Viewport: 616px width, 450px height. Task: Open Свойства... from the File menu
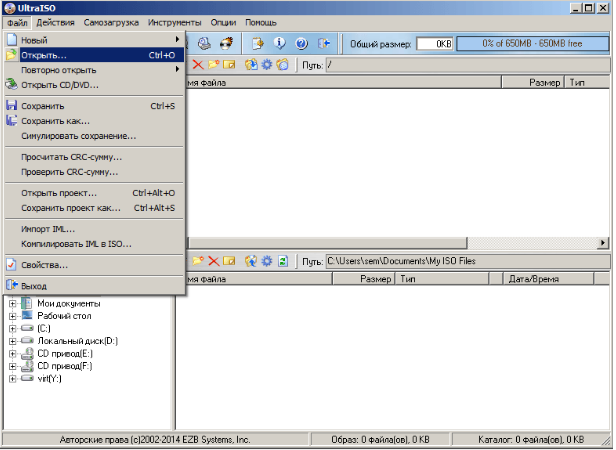[x=94, y=265]
